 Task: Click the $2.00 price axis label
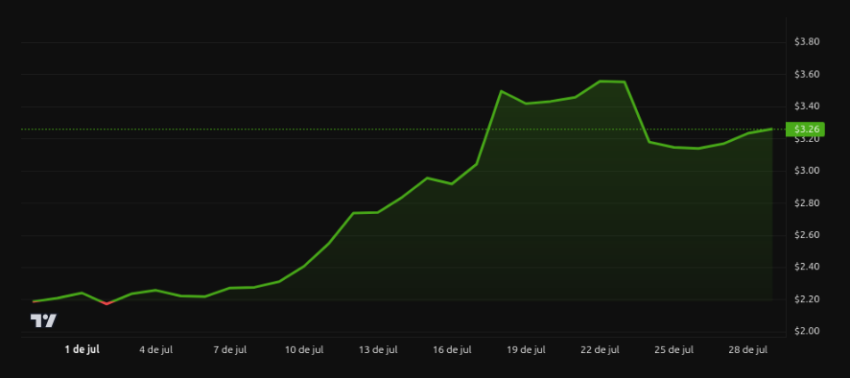807,331
